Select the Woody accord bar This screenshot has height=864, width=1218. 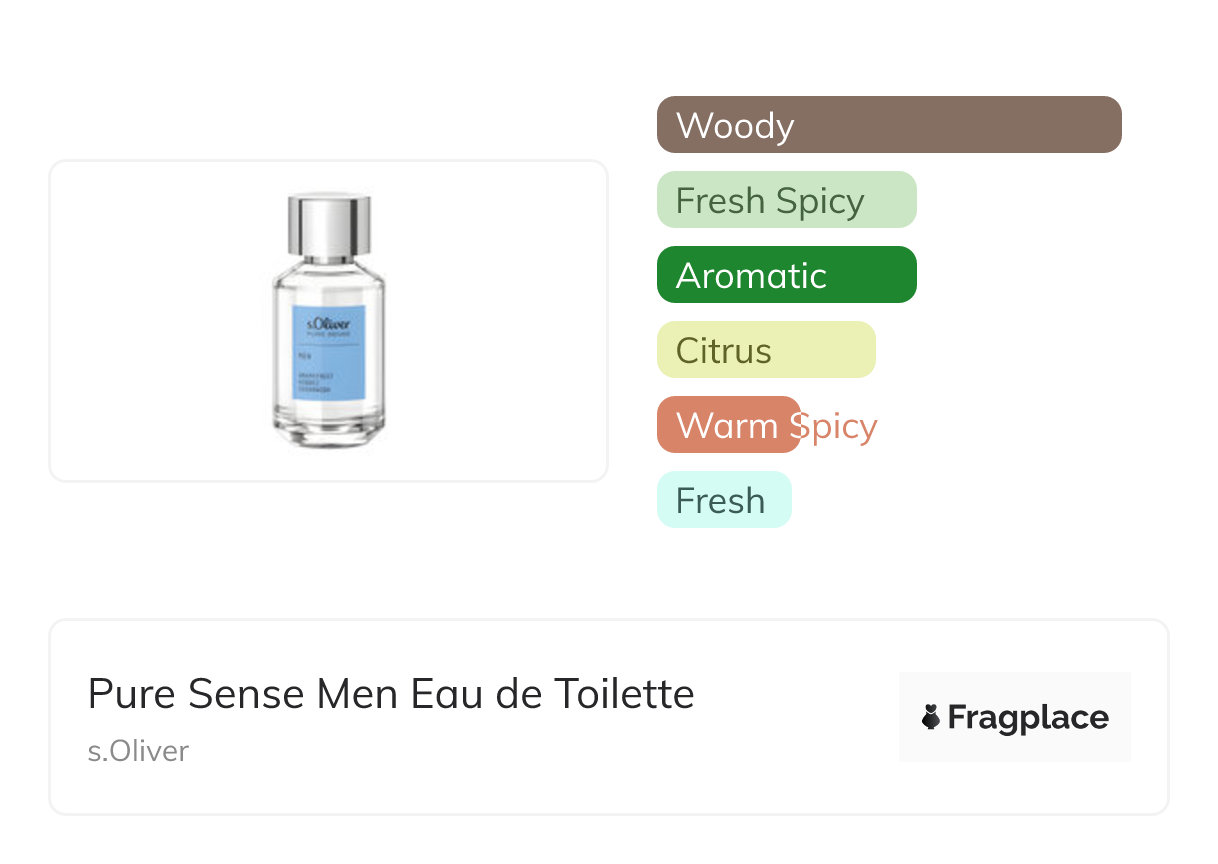point(889,125)
